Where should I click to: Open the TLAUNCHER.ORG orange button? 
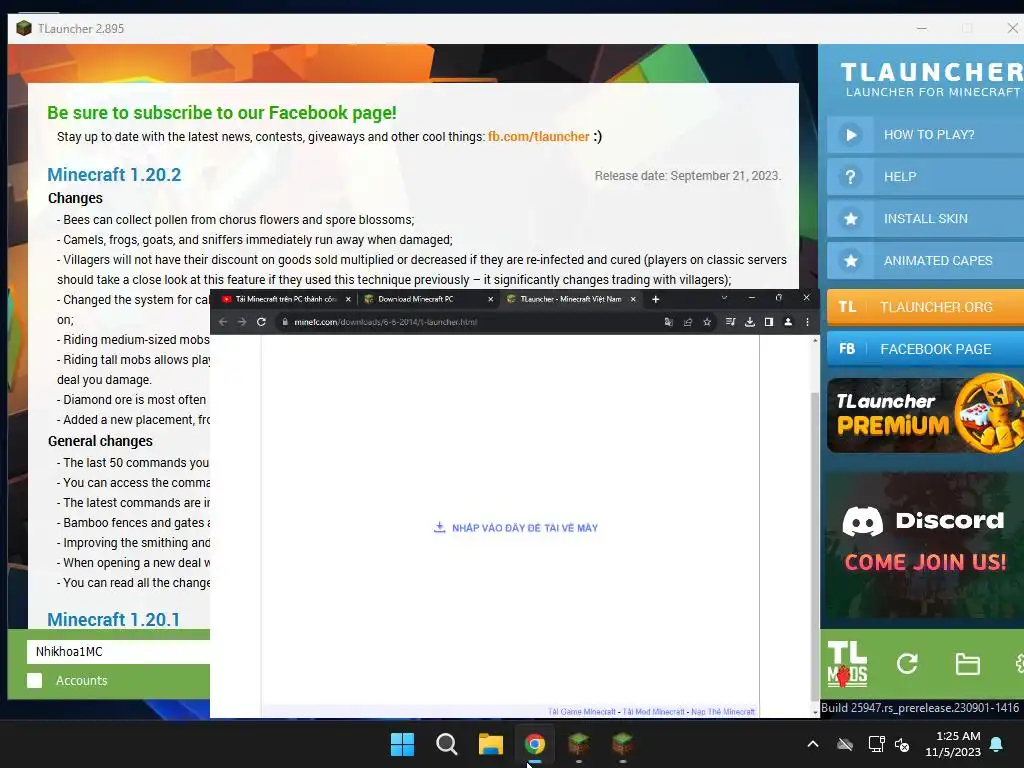[925, 307]
